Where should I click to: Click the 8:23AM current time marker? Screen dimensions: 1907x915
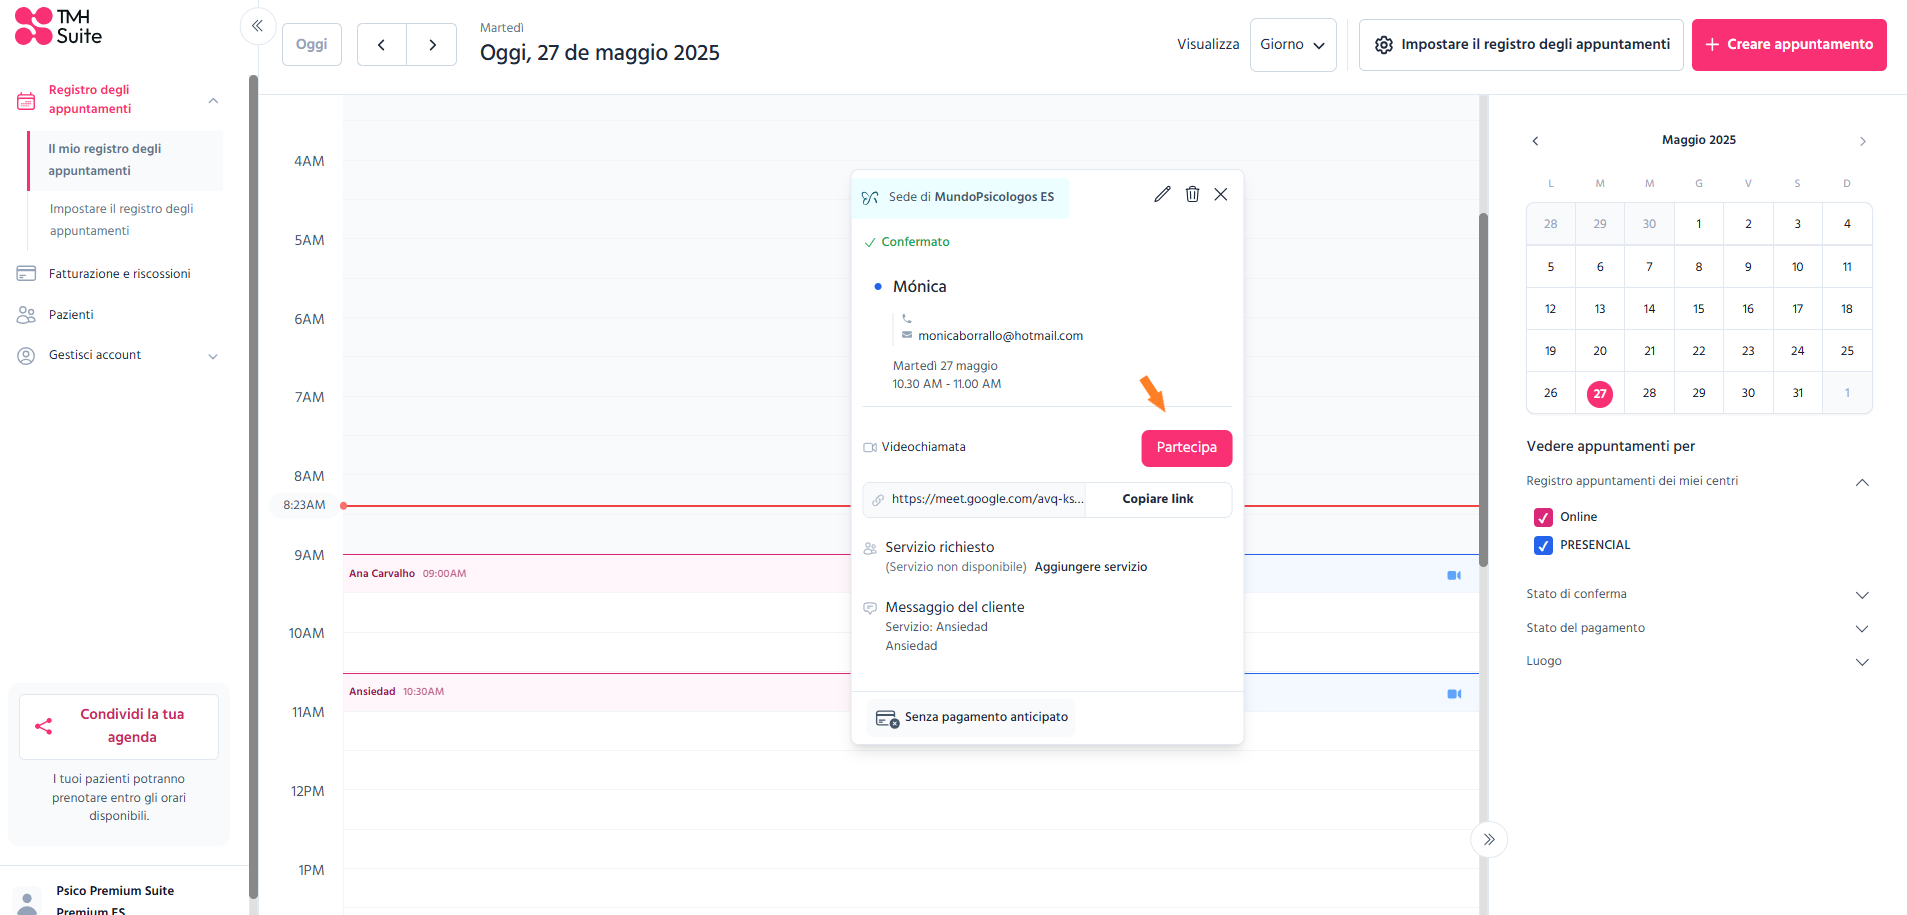pos(304,506)
